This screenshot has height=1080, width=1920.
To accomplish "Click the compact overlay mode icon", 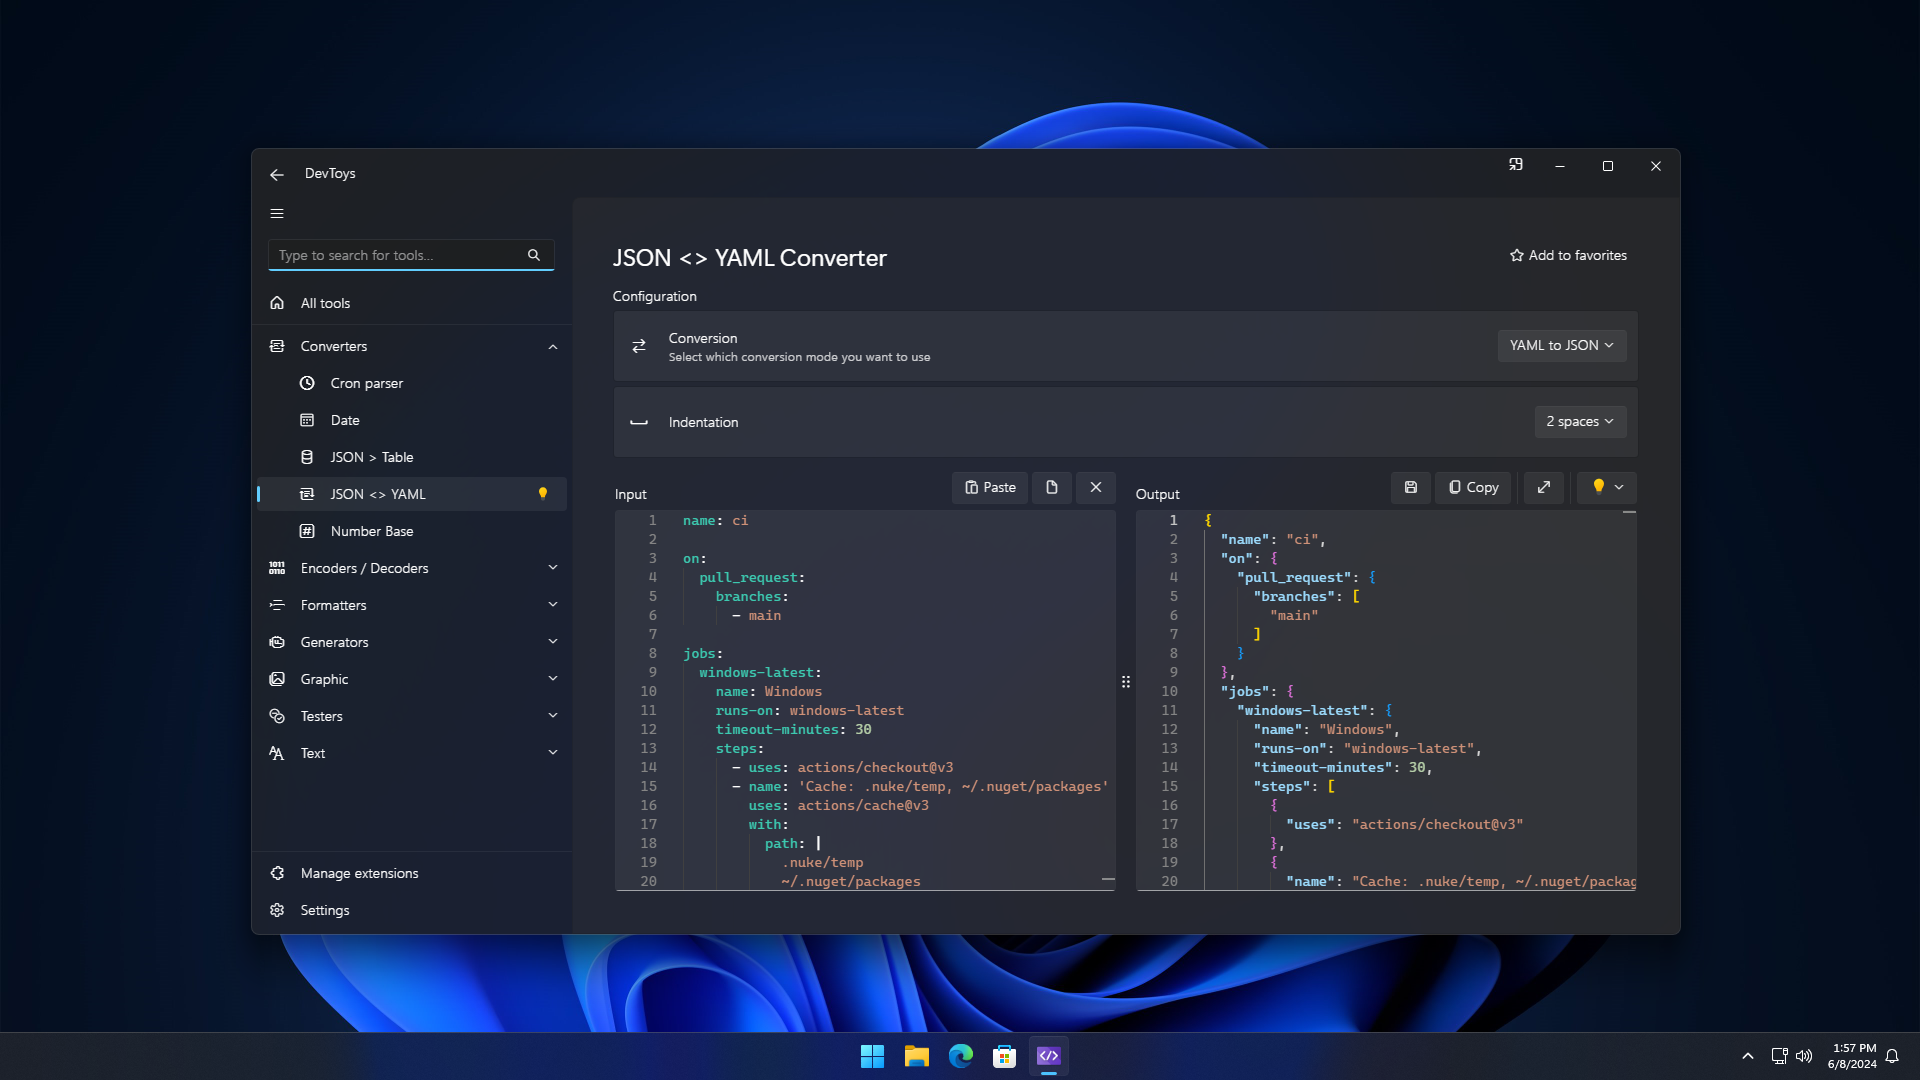I will 1516,165.
